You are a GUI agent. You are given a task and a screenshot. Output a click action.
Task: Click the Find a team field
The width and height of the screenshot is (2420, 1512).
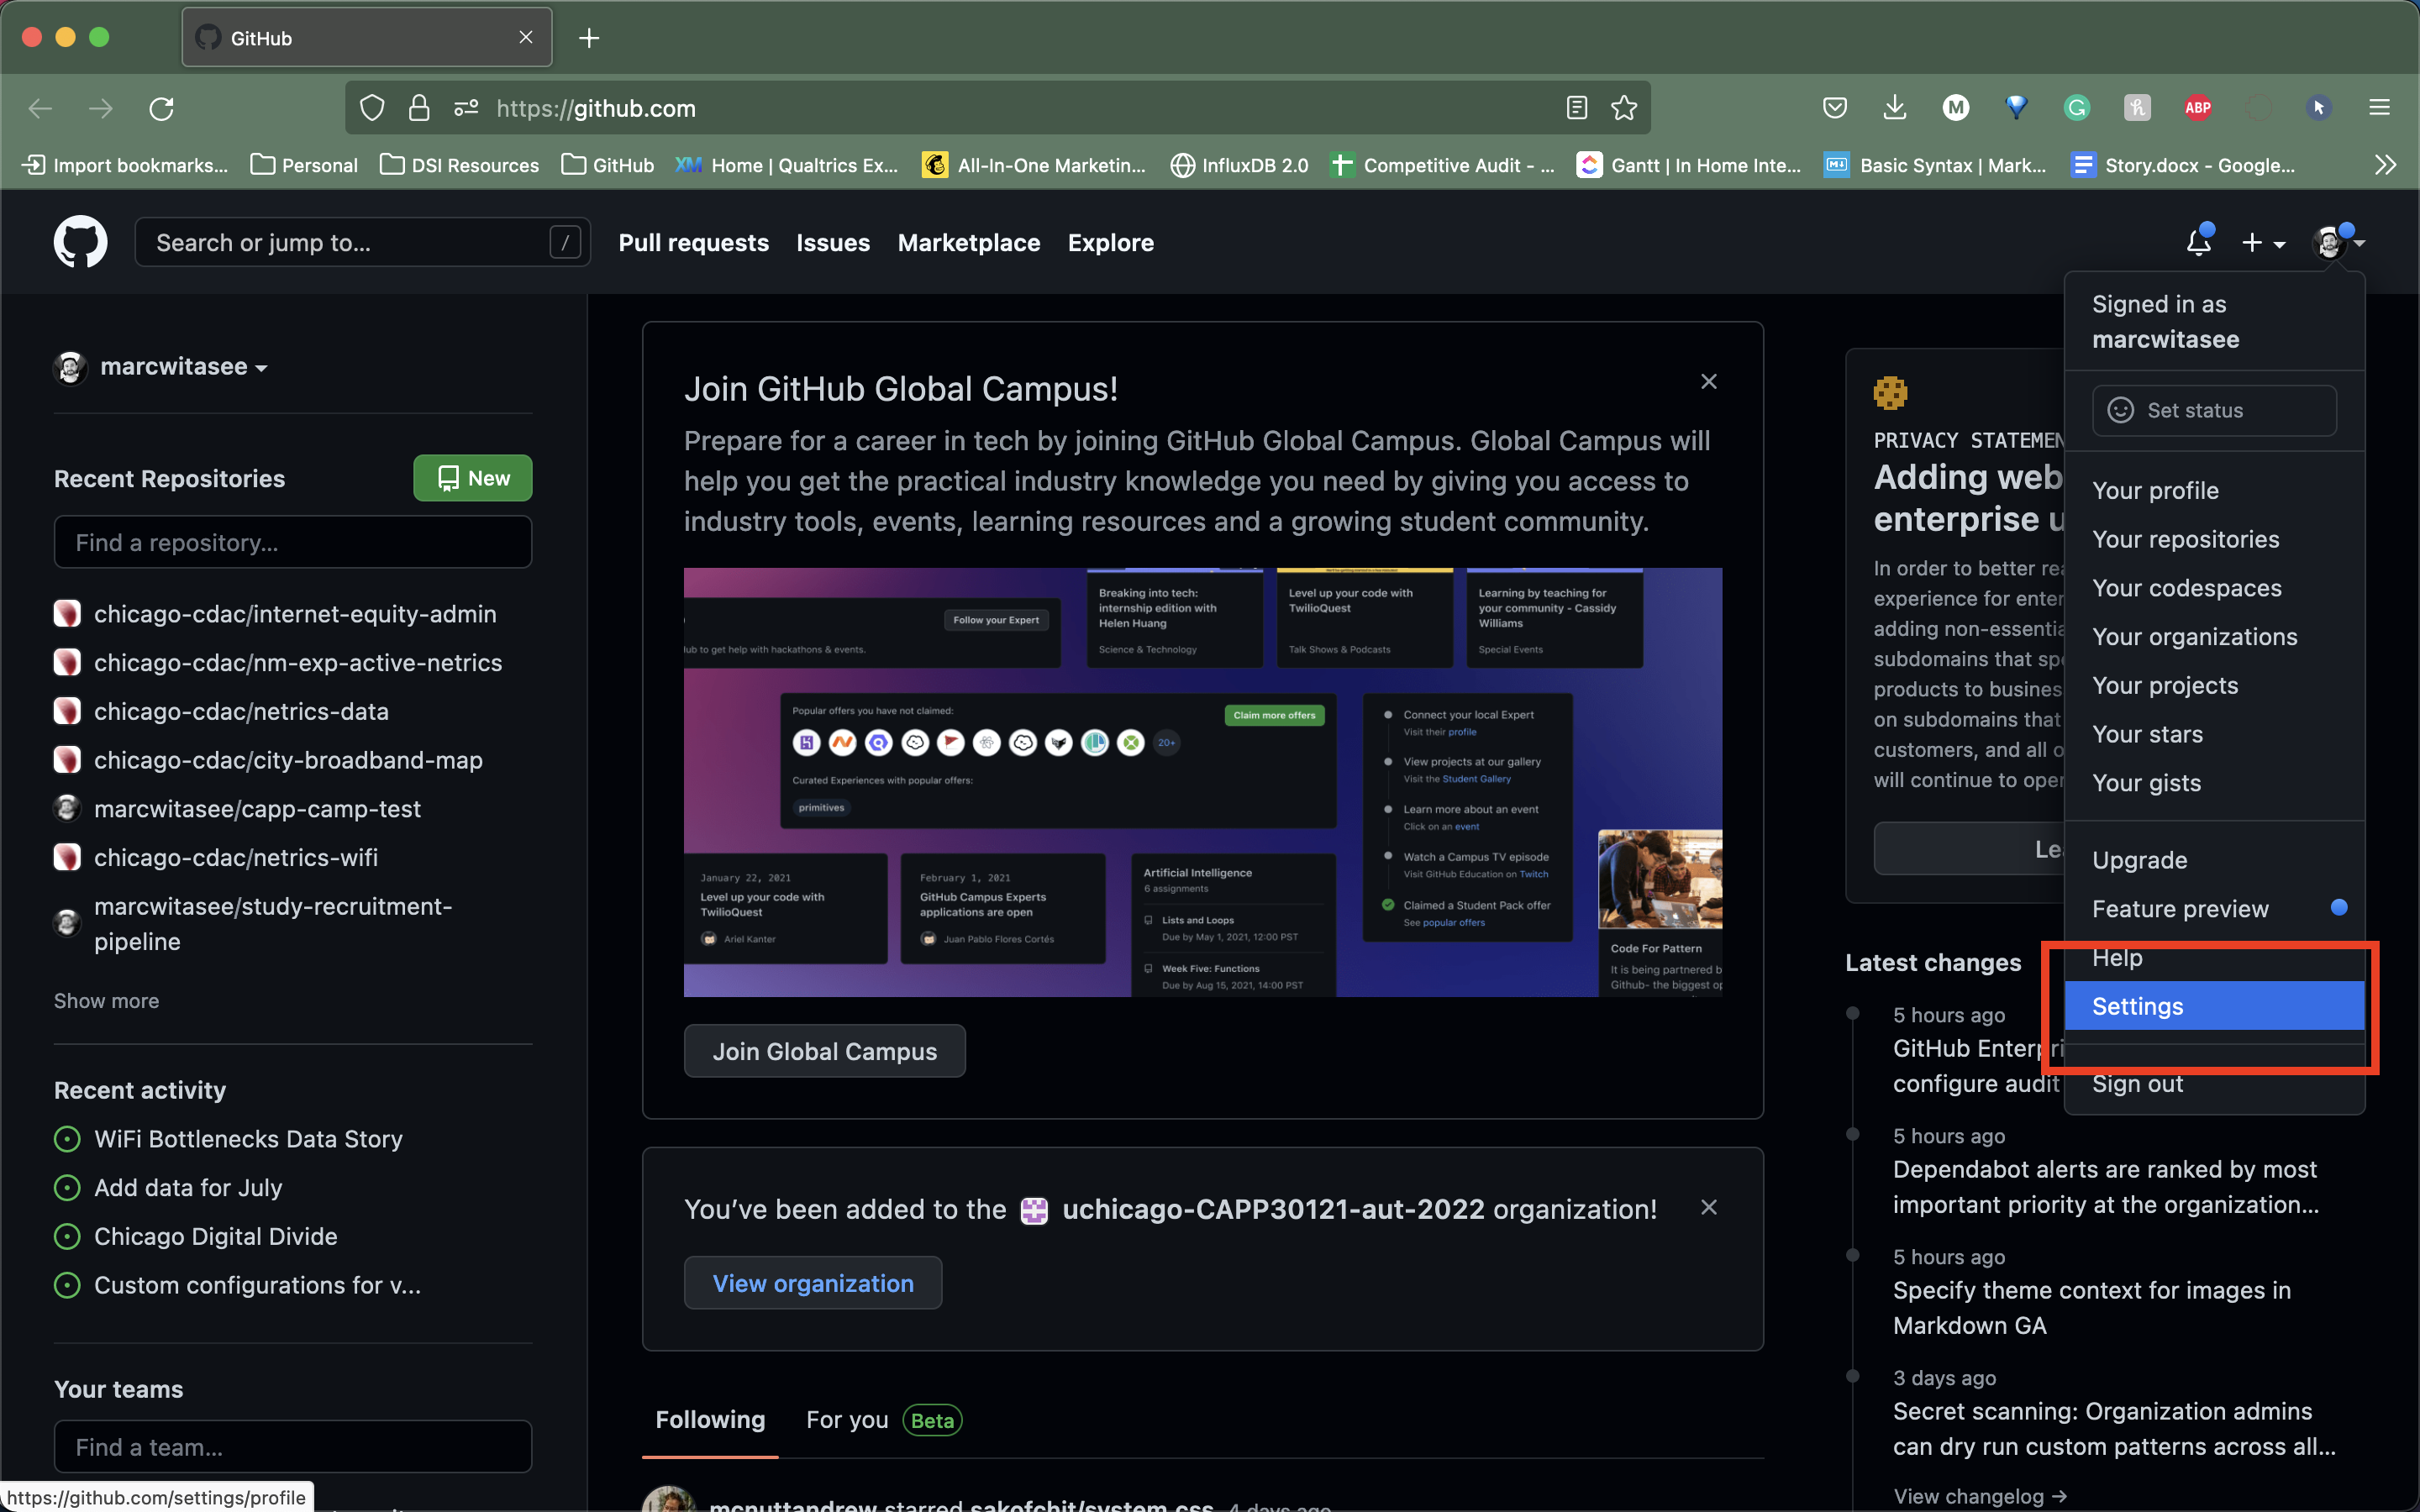[293, 1447]
